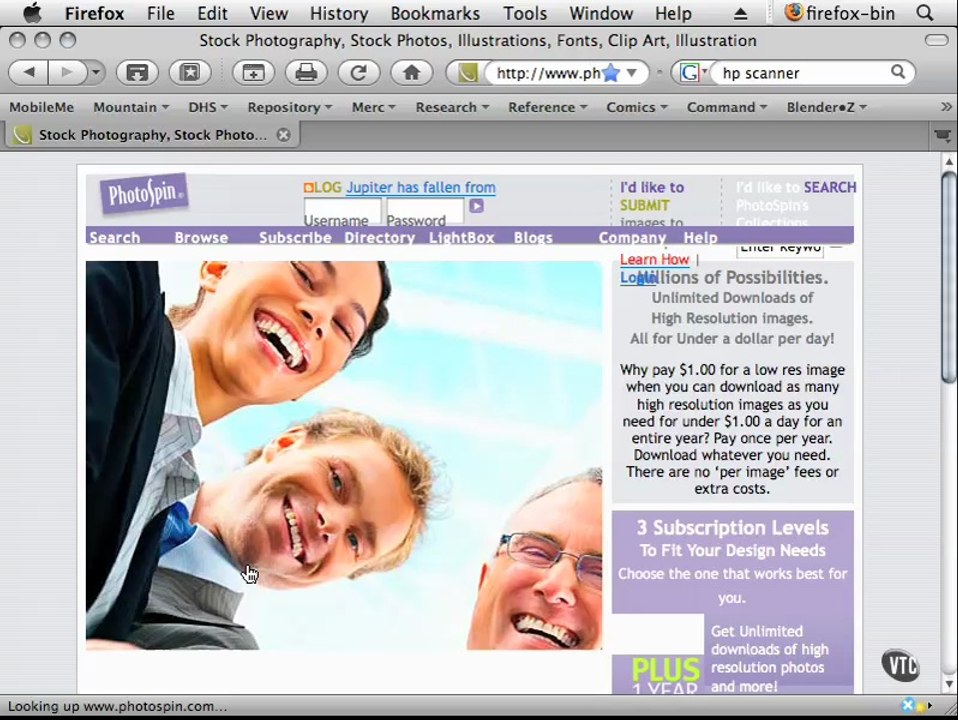This screenshot has height=720, width=958.
Task: Open the Bookmarks menu
Action: point(436,13)
